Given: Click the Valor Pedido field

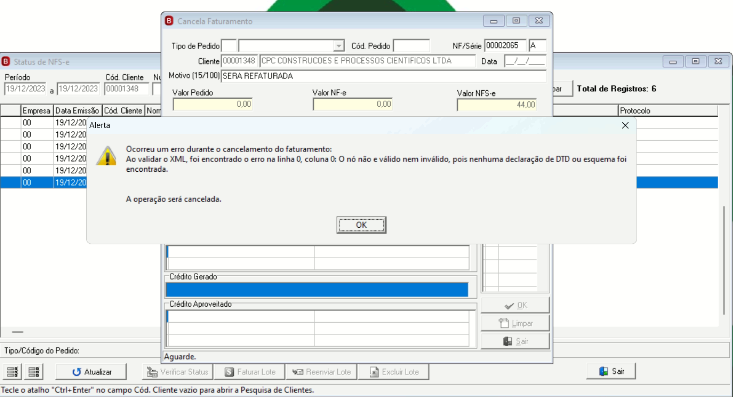Looking at the screenshot, I should 213,104.
